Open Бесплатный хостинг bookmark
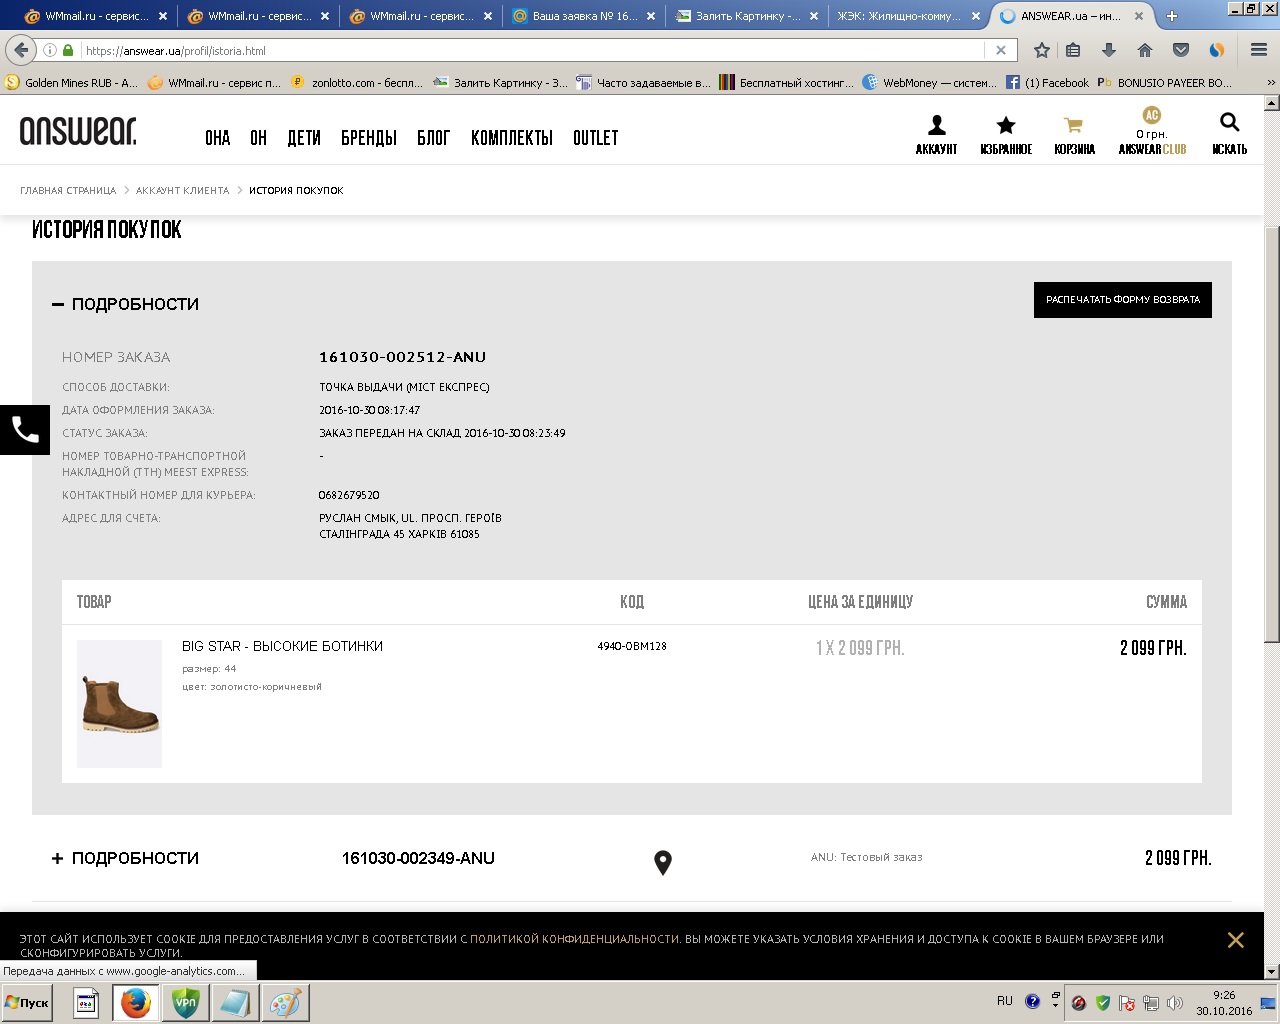The image size is (1280, 1024). click(788, 83)
